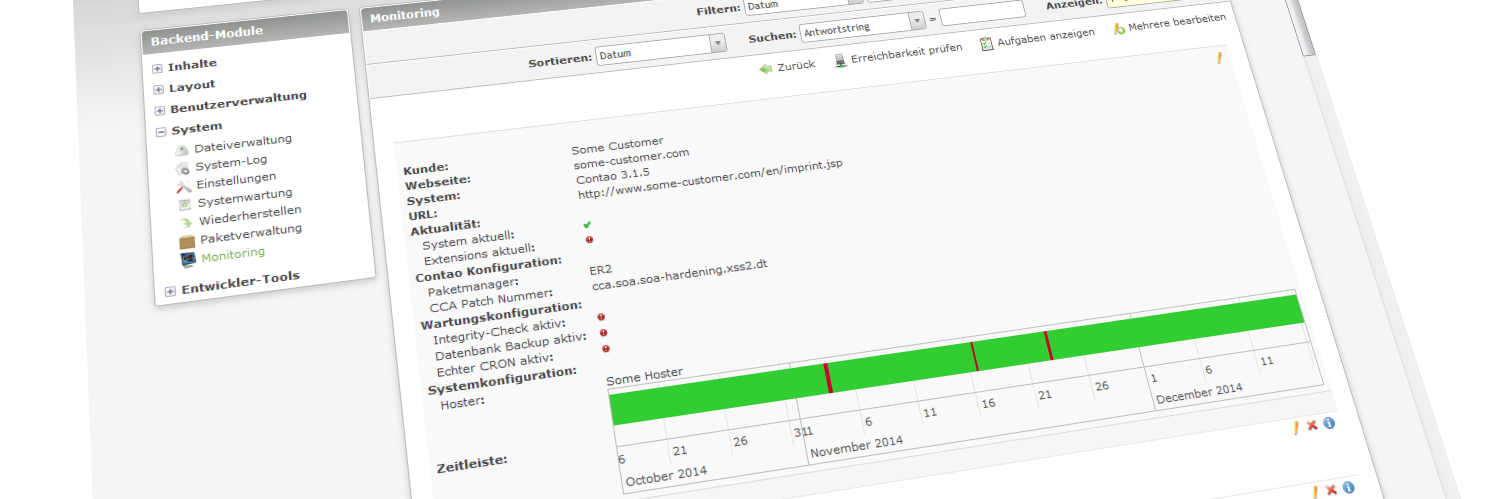Click the hoster value Some Hoster
The height and width of the screenshot is (499, 1499).
[x=644, y=376]
